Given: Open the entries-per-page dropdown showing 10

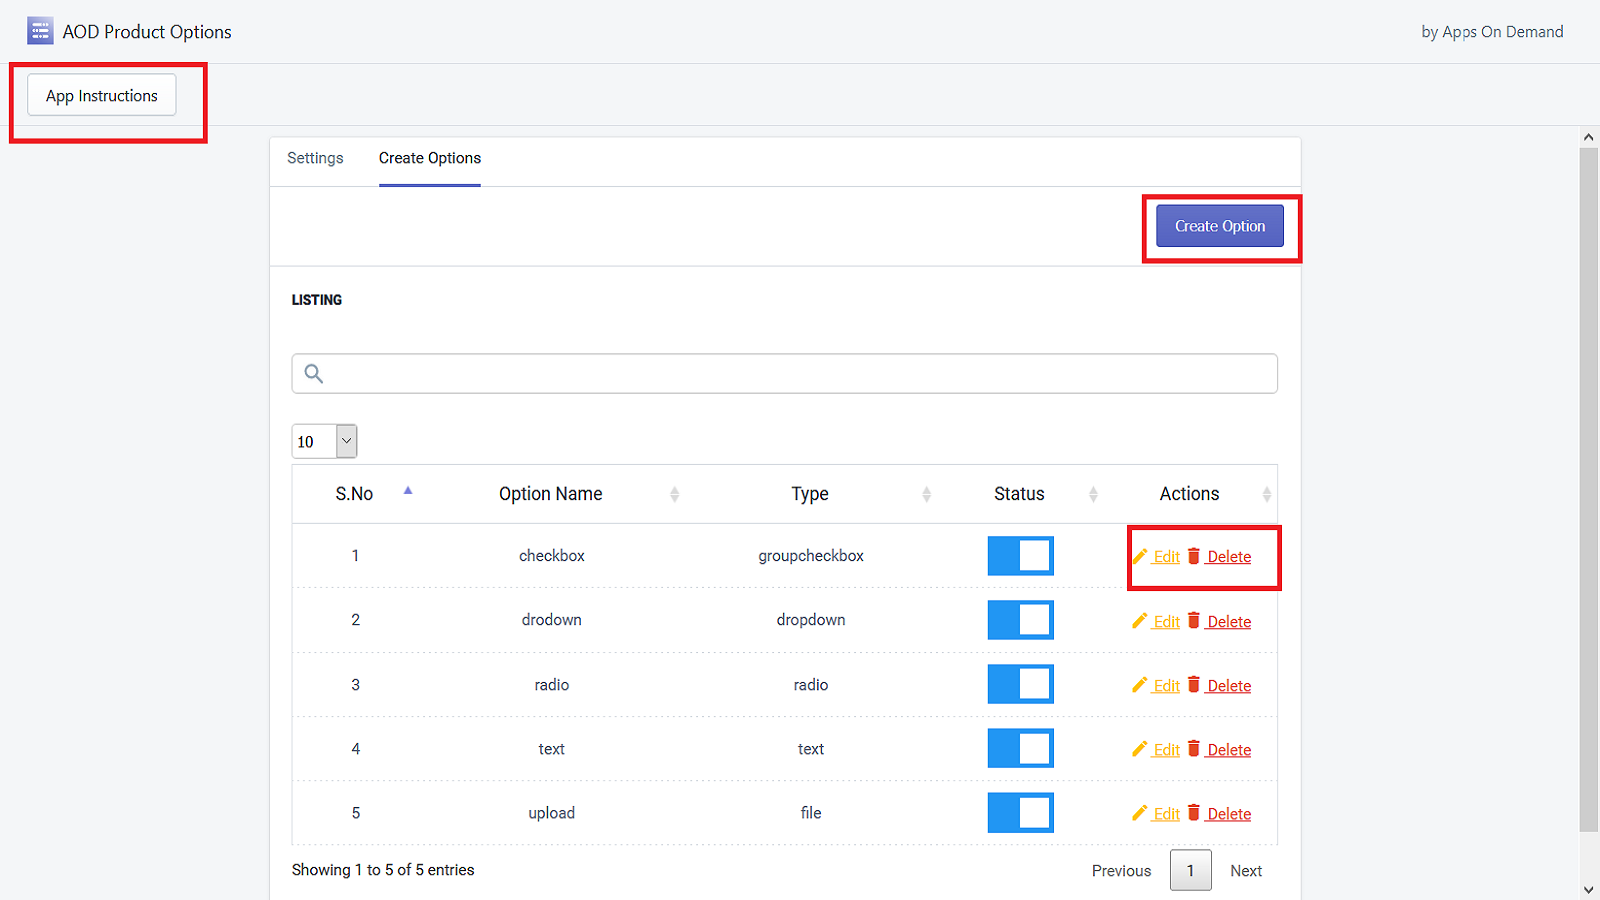Looking at the screenshot, I should pos(324,441).
